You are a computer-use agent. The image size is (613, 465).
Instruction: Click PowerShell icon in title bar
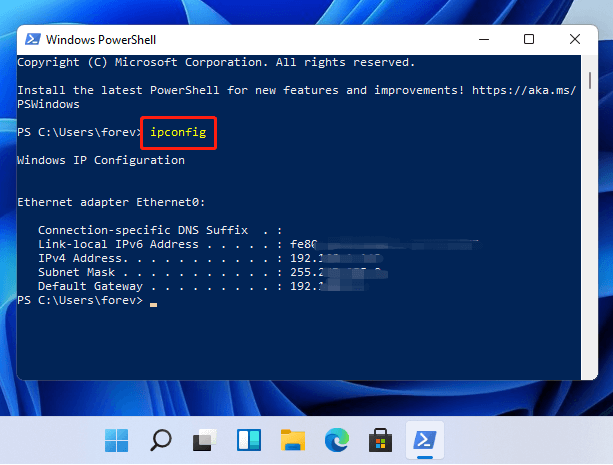(32, 39)
